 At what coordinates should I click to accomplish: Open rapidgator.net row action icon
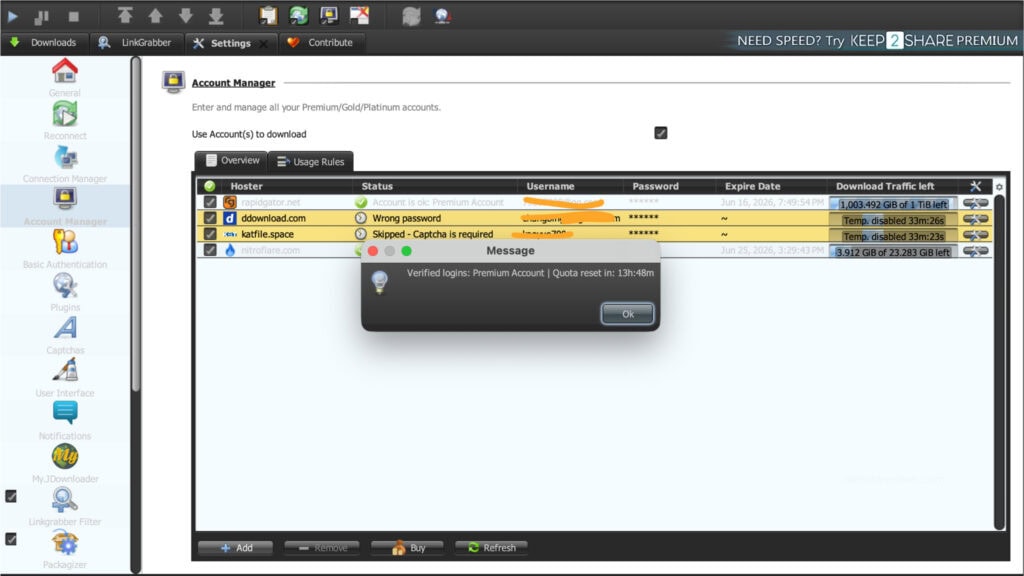click(x=975, y=203)
